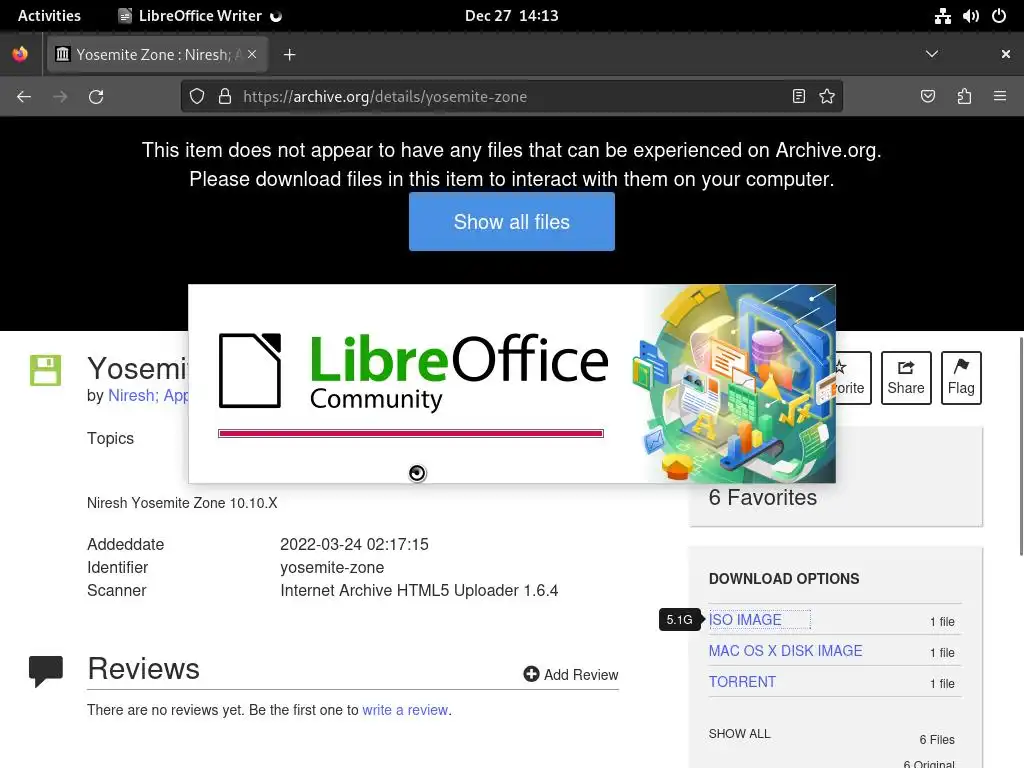
Task: Click the TORRENT download link
Action: point(742,682)
